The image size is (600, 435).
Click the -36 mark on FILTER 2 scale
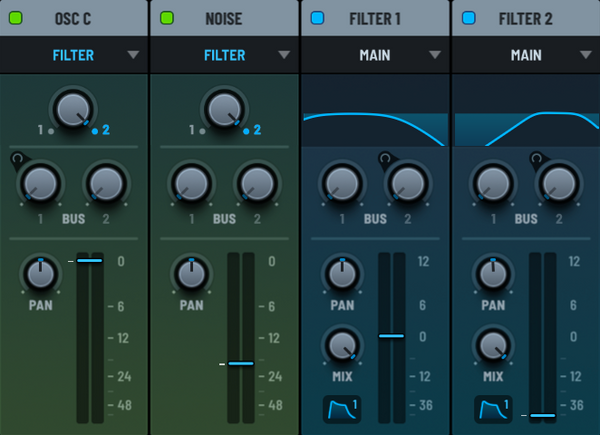pos(572,405)
